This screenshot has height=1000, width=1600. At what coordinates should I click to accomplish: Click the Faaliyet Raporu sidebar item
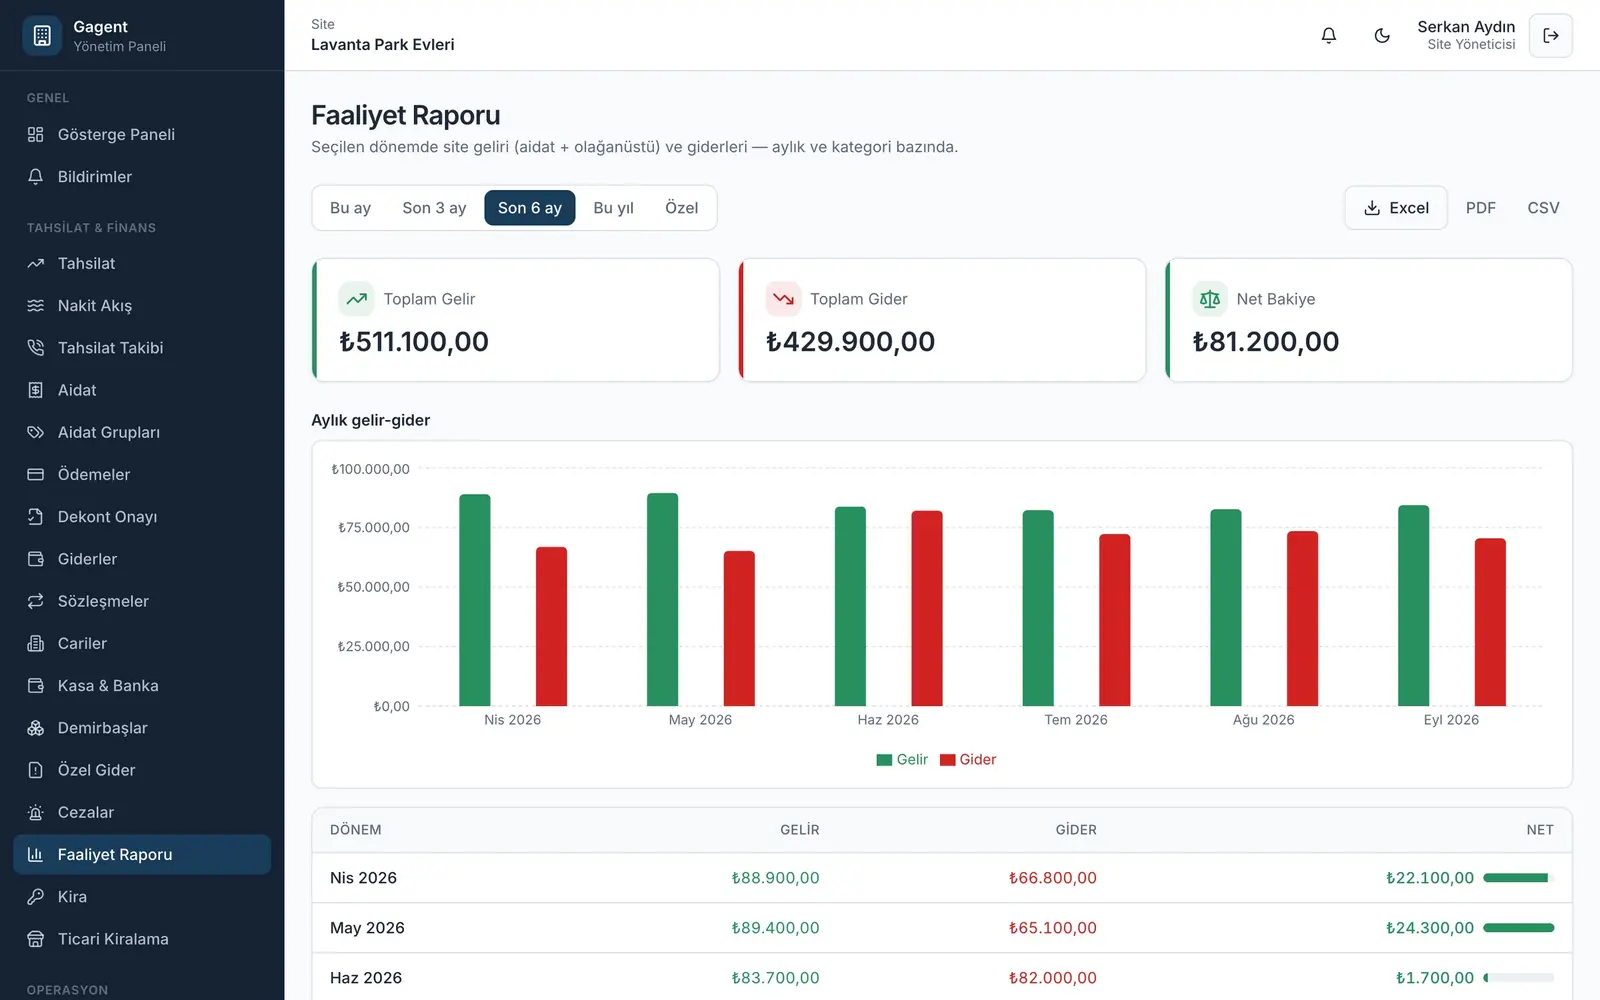click(142, 854)
